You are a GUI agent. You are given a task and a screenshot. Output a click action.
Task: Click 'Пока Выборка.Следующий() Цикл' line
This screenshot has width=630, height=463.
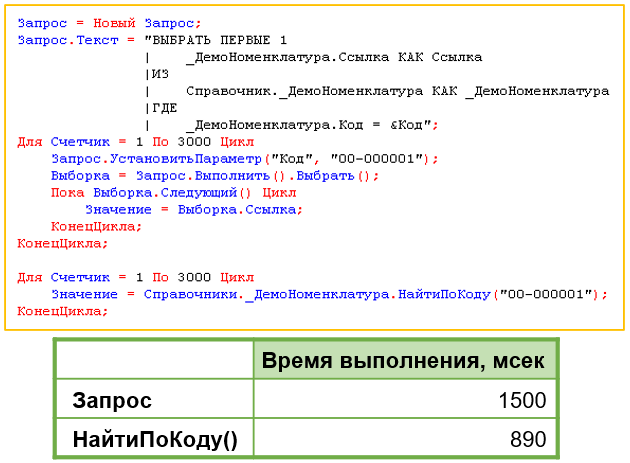click(x=174, y=193)
